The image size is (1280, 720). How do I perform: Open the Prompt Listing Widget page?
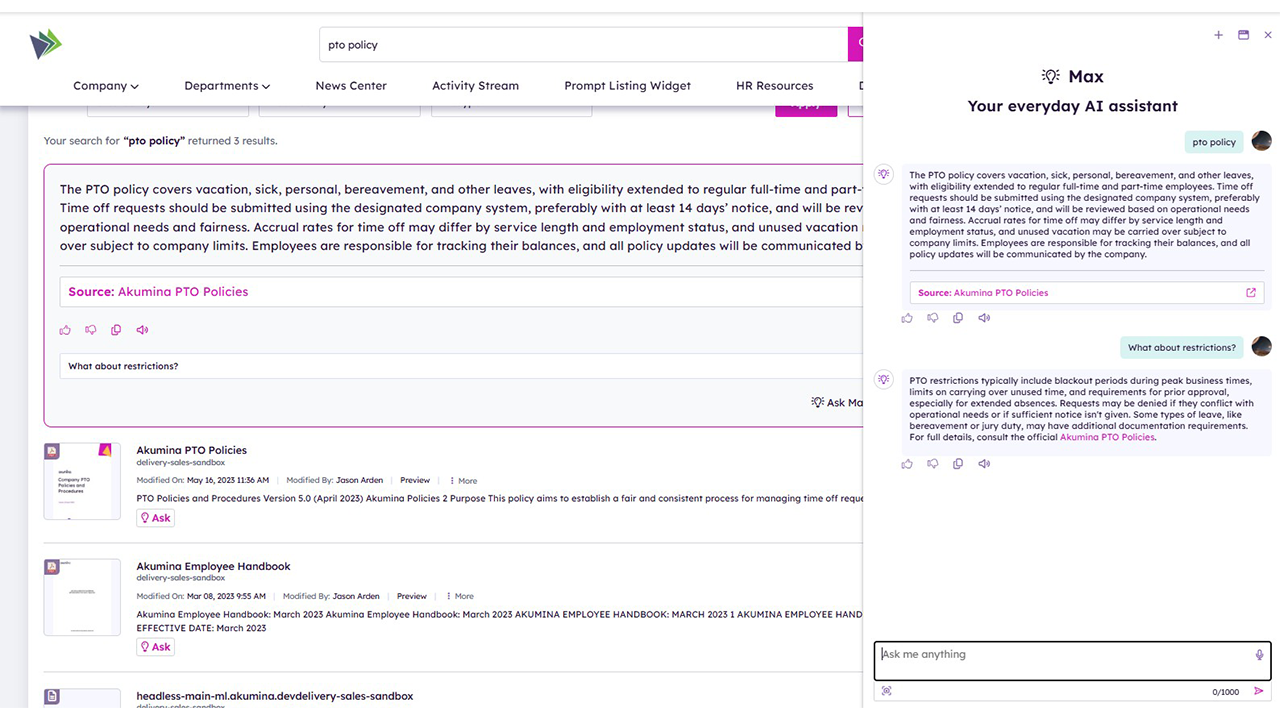coord(627,86)
